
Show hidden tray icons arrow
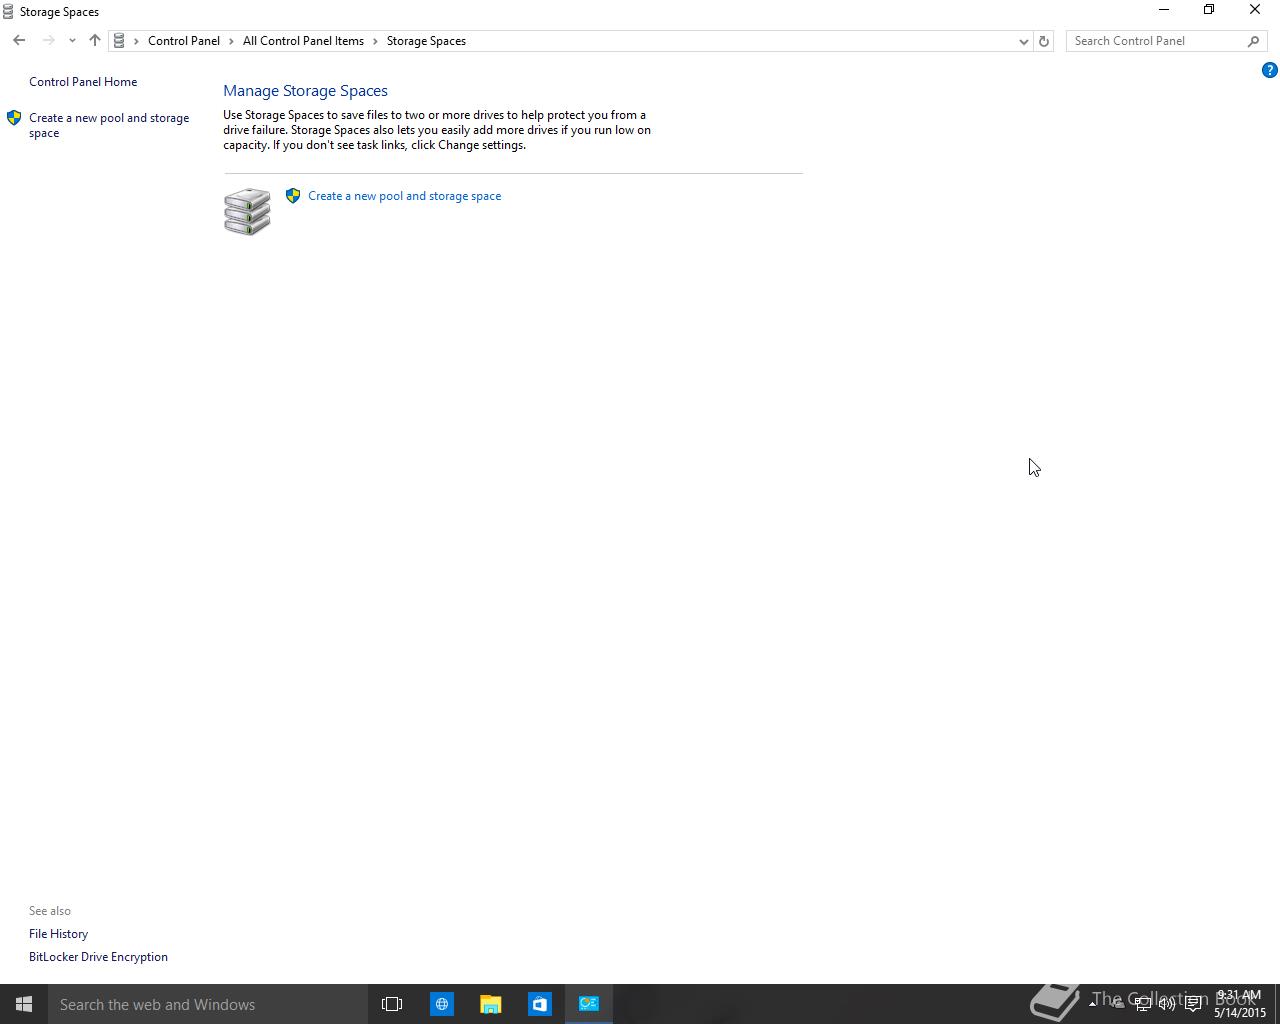(x=1092, y=1003)
